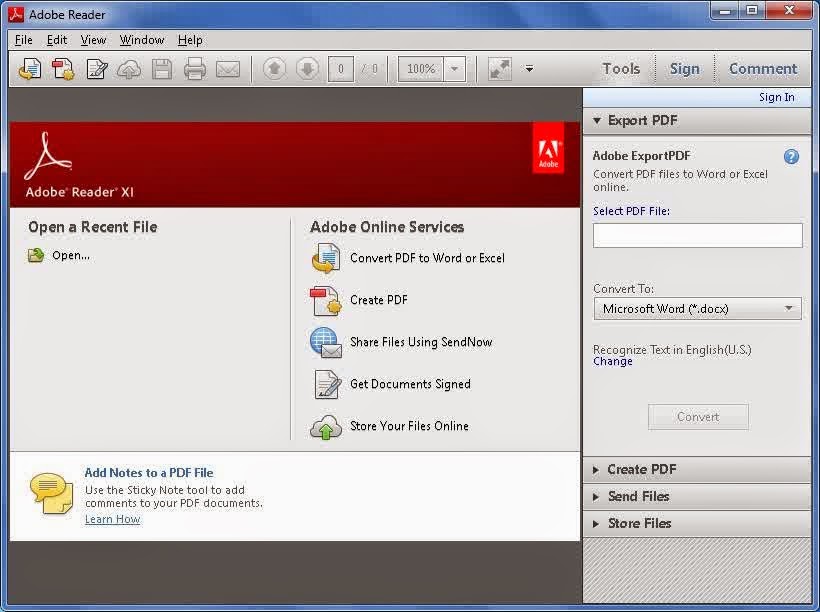Click Add Notes to a PDF File heading
Image resolution: width=820 pixels, height=612 pixels.
149,472
